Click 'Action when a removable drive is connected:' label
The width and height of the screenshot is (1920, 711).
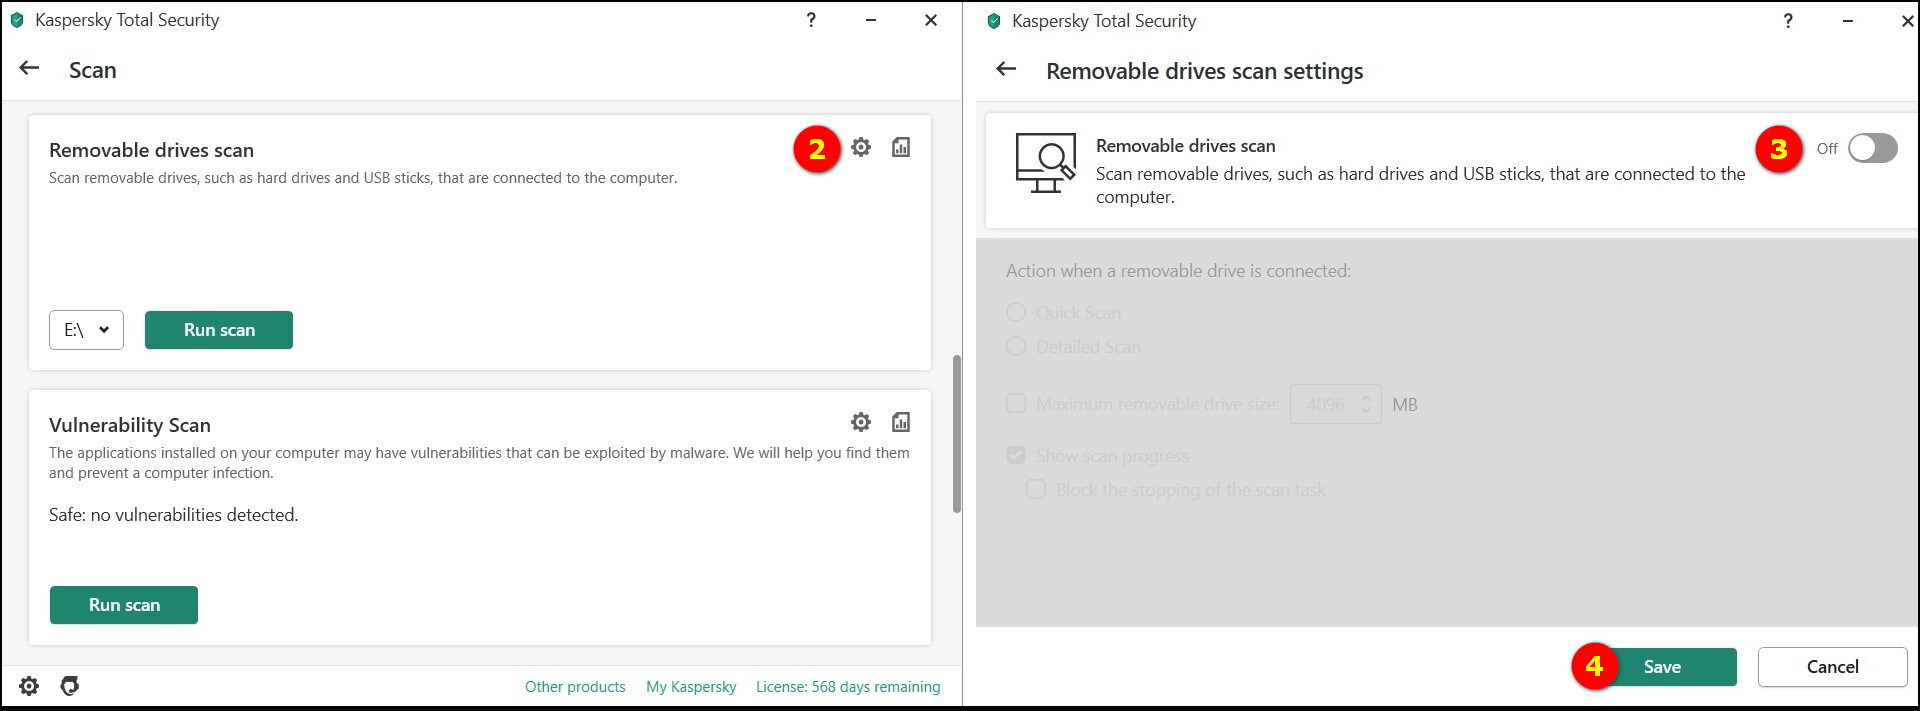[x=1178, y=271]
